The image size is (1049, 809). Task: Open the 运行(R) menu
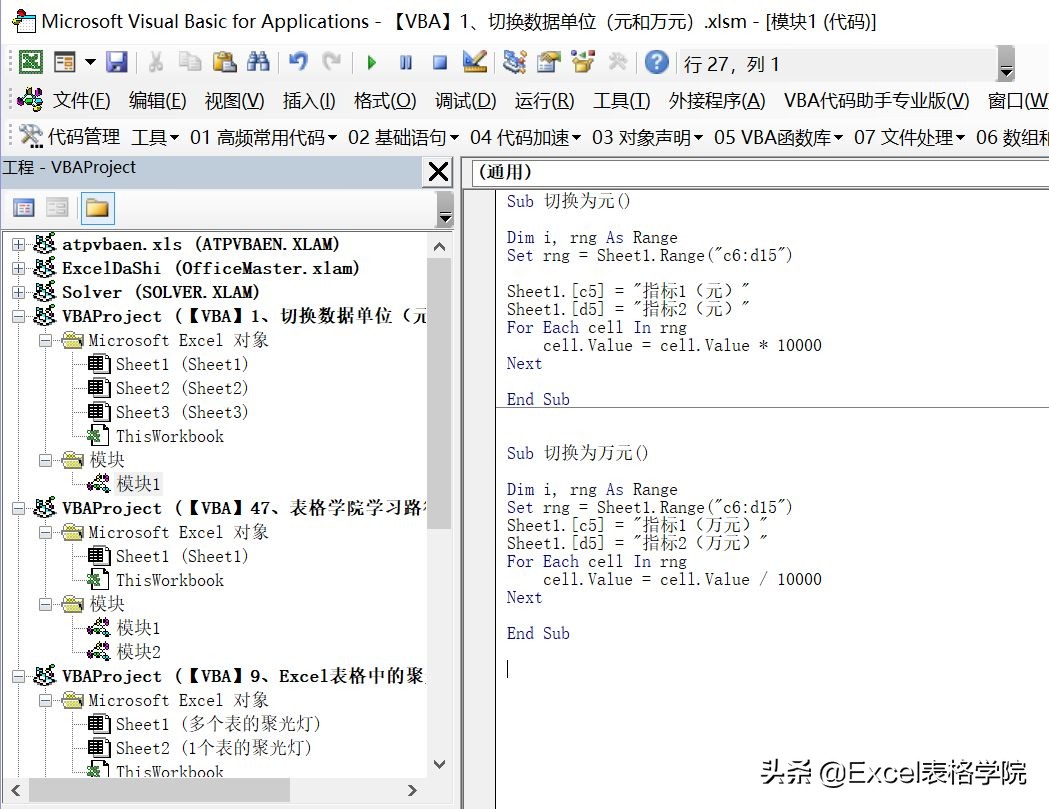coord(544,100)
